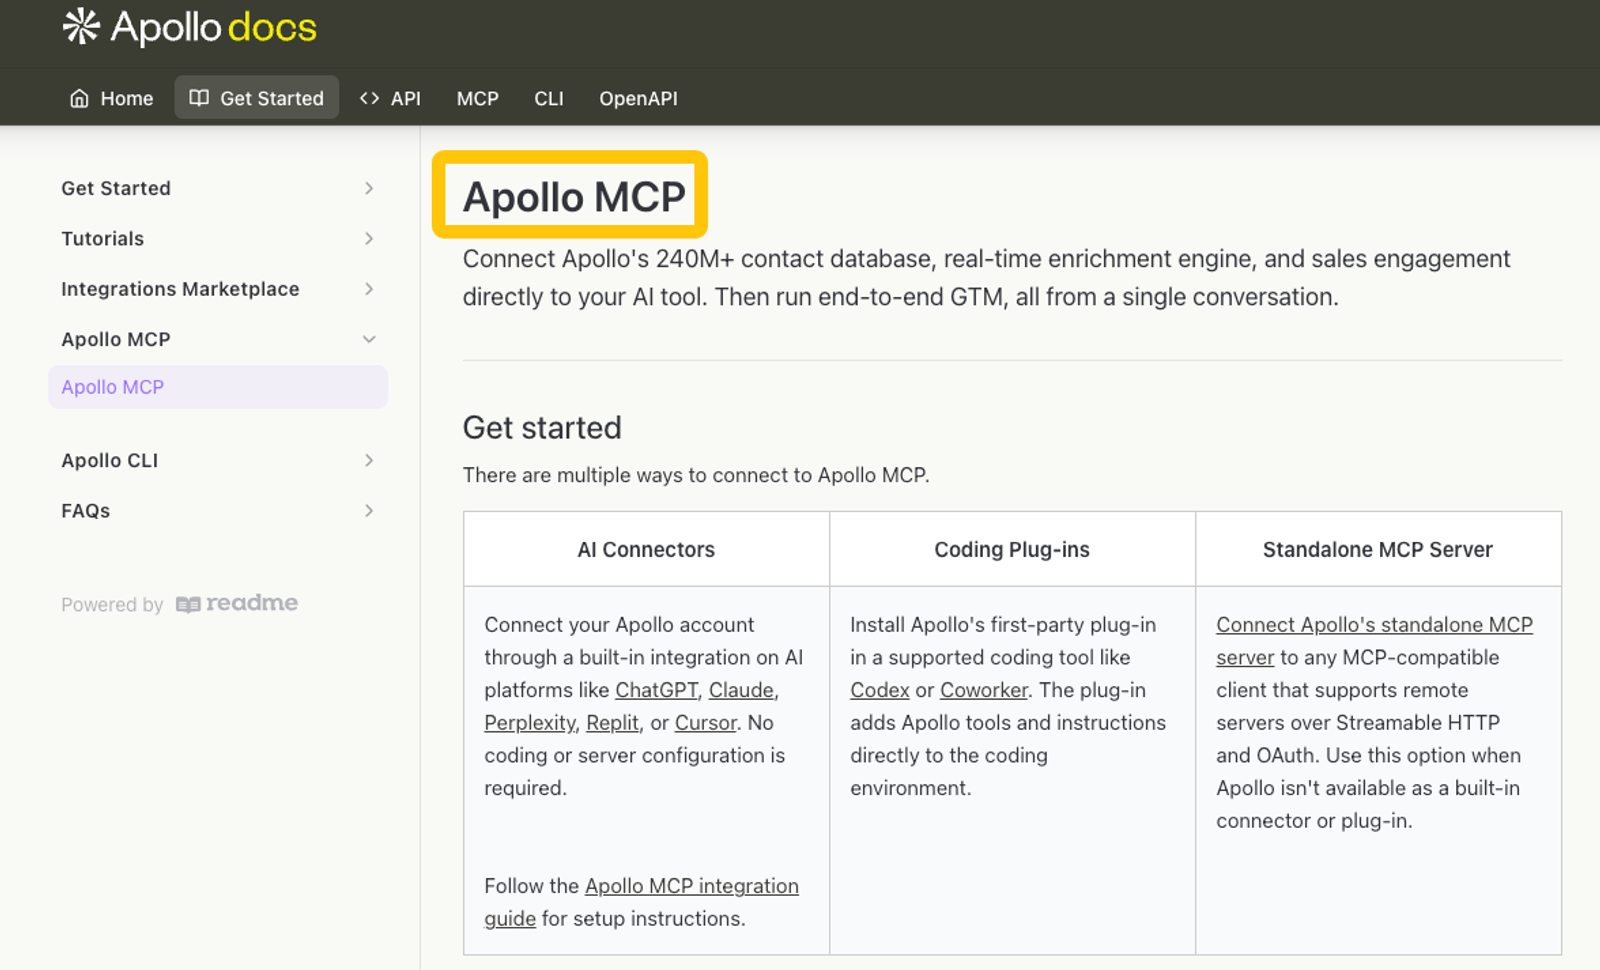This screenshot has width=1600, height=970.
Task: Open the Tutorials sidebar section
Action: point(103,238)
